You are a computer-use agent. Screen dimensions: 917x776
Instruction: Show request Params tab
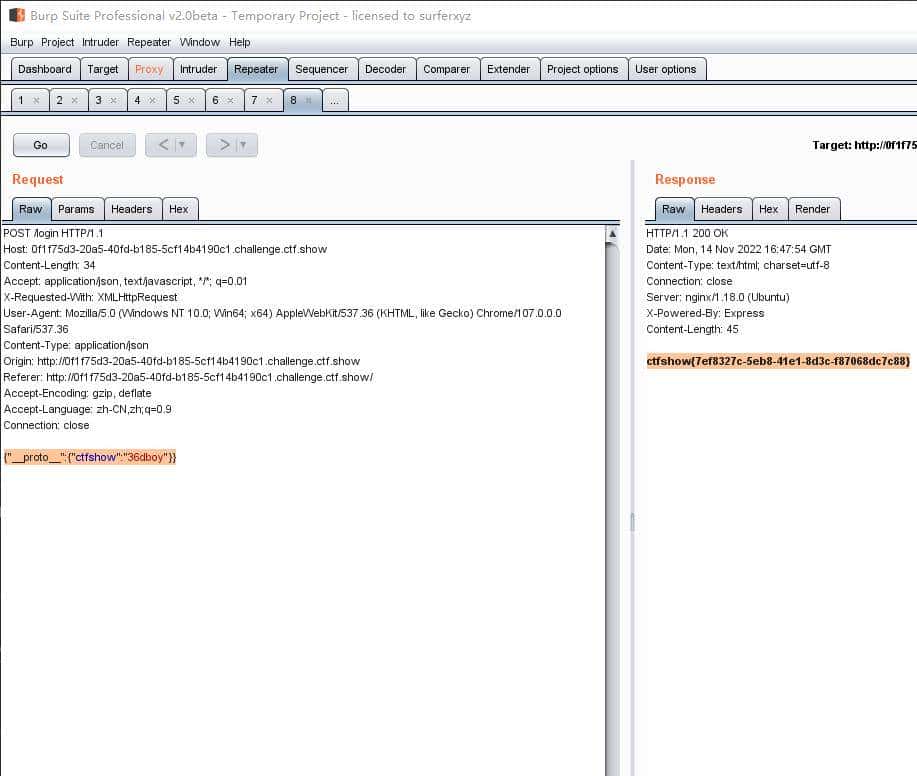[x=76, y=209]
